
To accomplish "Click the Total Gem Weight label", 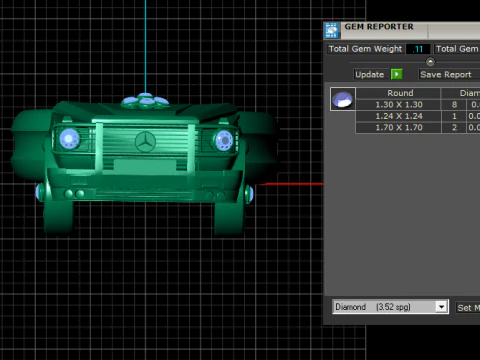I will (x=365, y=49).
